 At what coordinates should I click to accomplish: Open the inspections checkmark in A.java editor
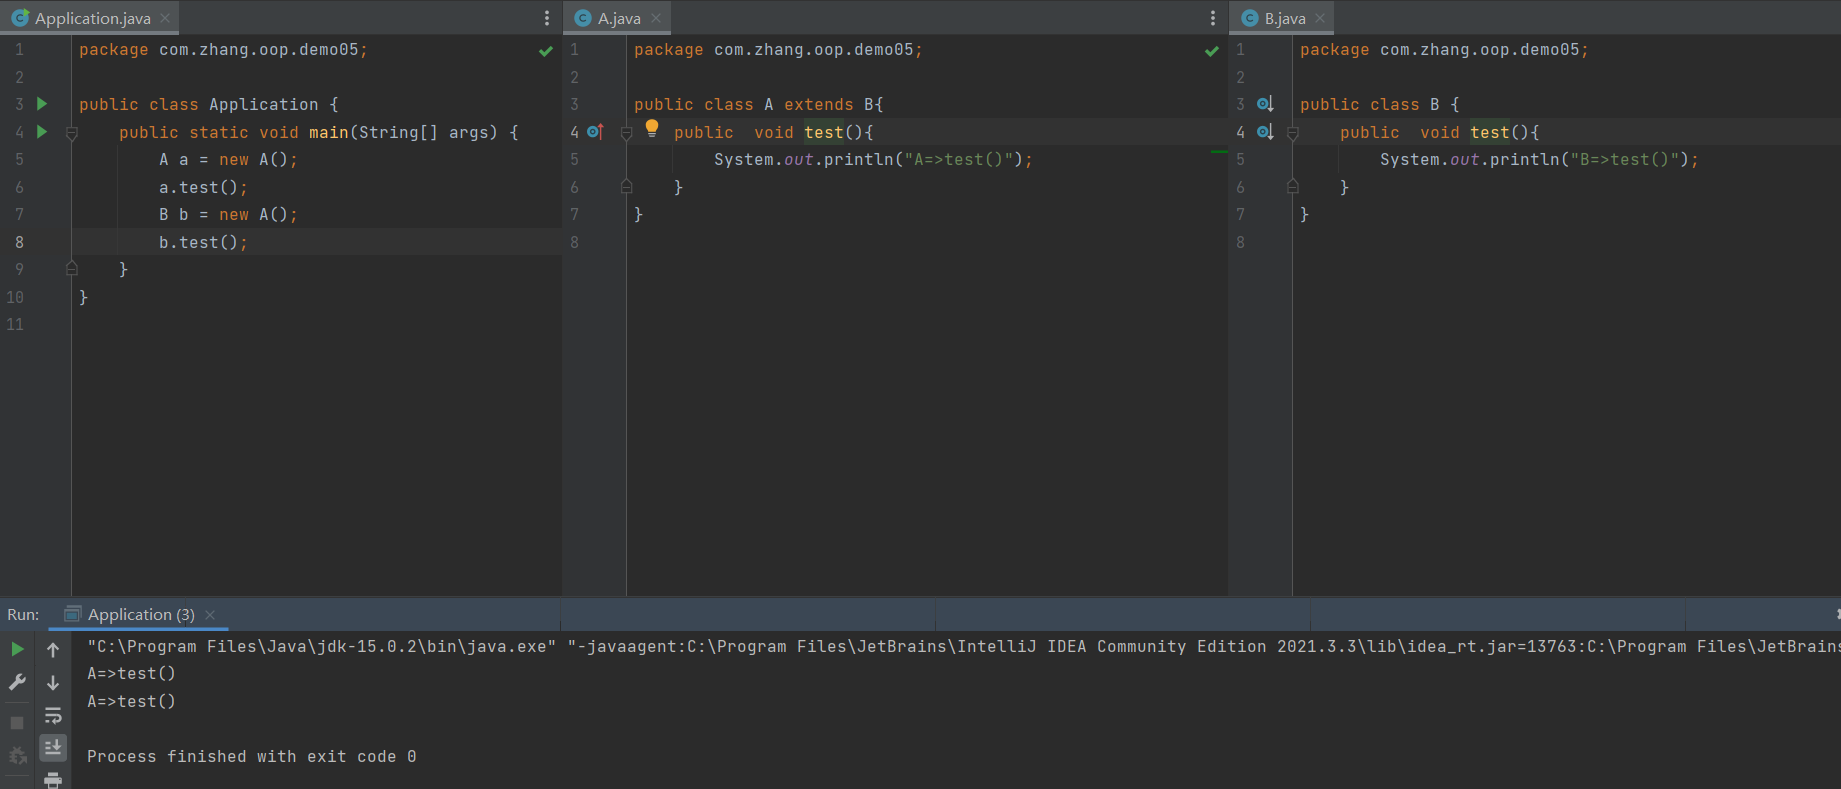1212,51
